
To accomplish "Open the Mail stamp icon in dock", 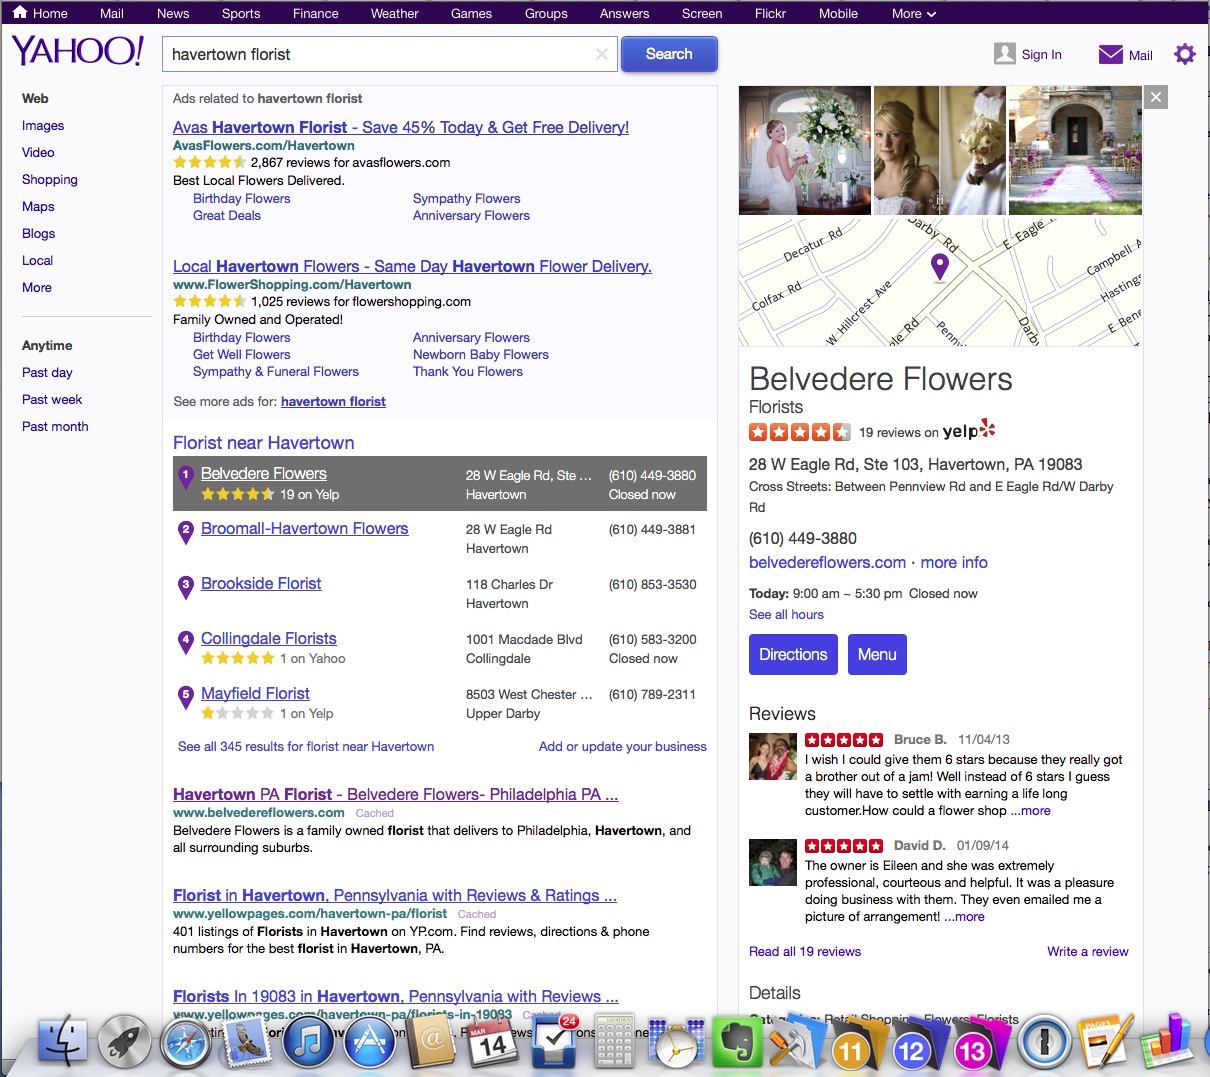I will click(x=246, y=1044).
